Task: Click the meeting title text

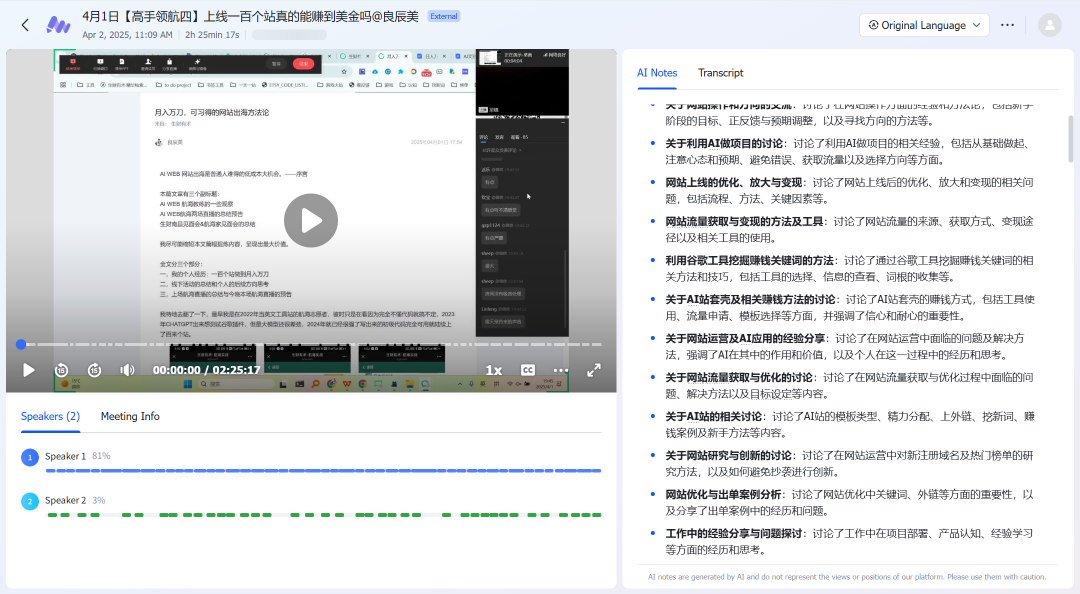Action: point(250,16)
